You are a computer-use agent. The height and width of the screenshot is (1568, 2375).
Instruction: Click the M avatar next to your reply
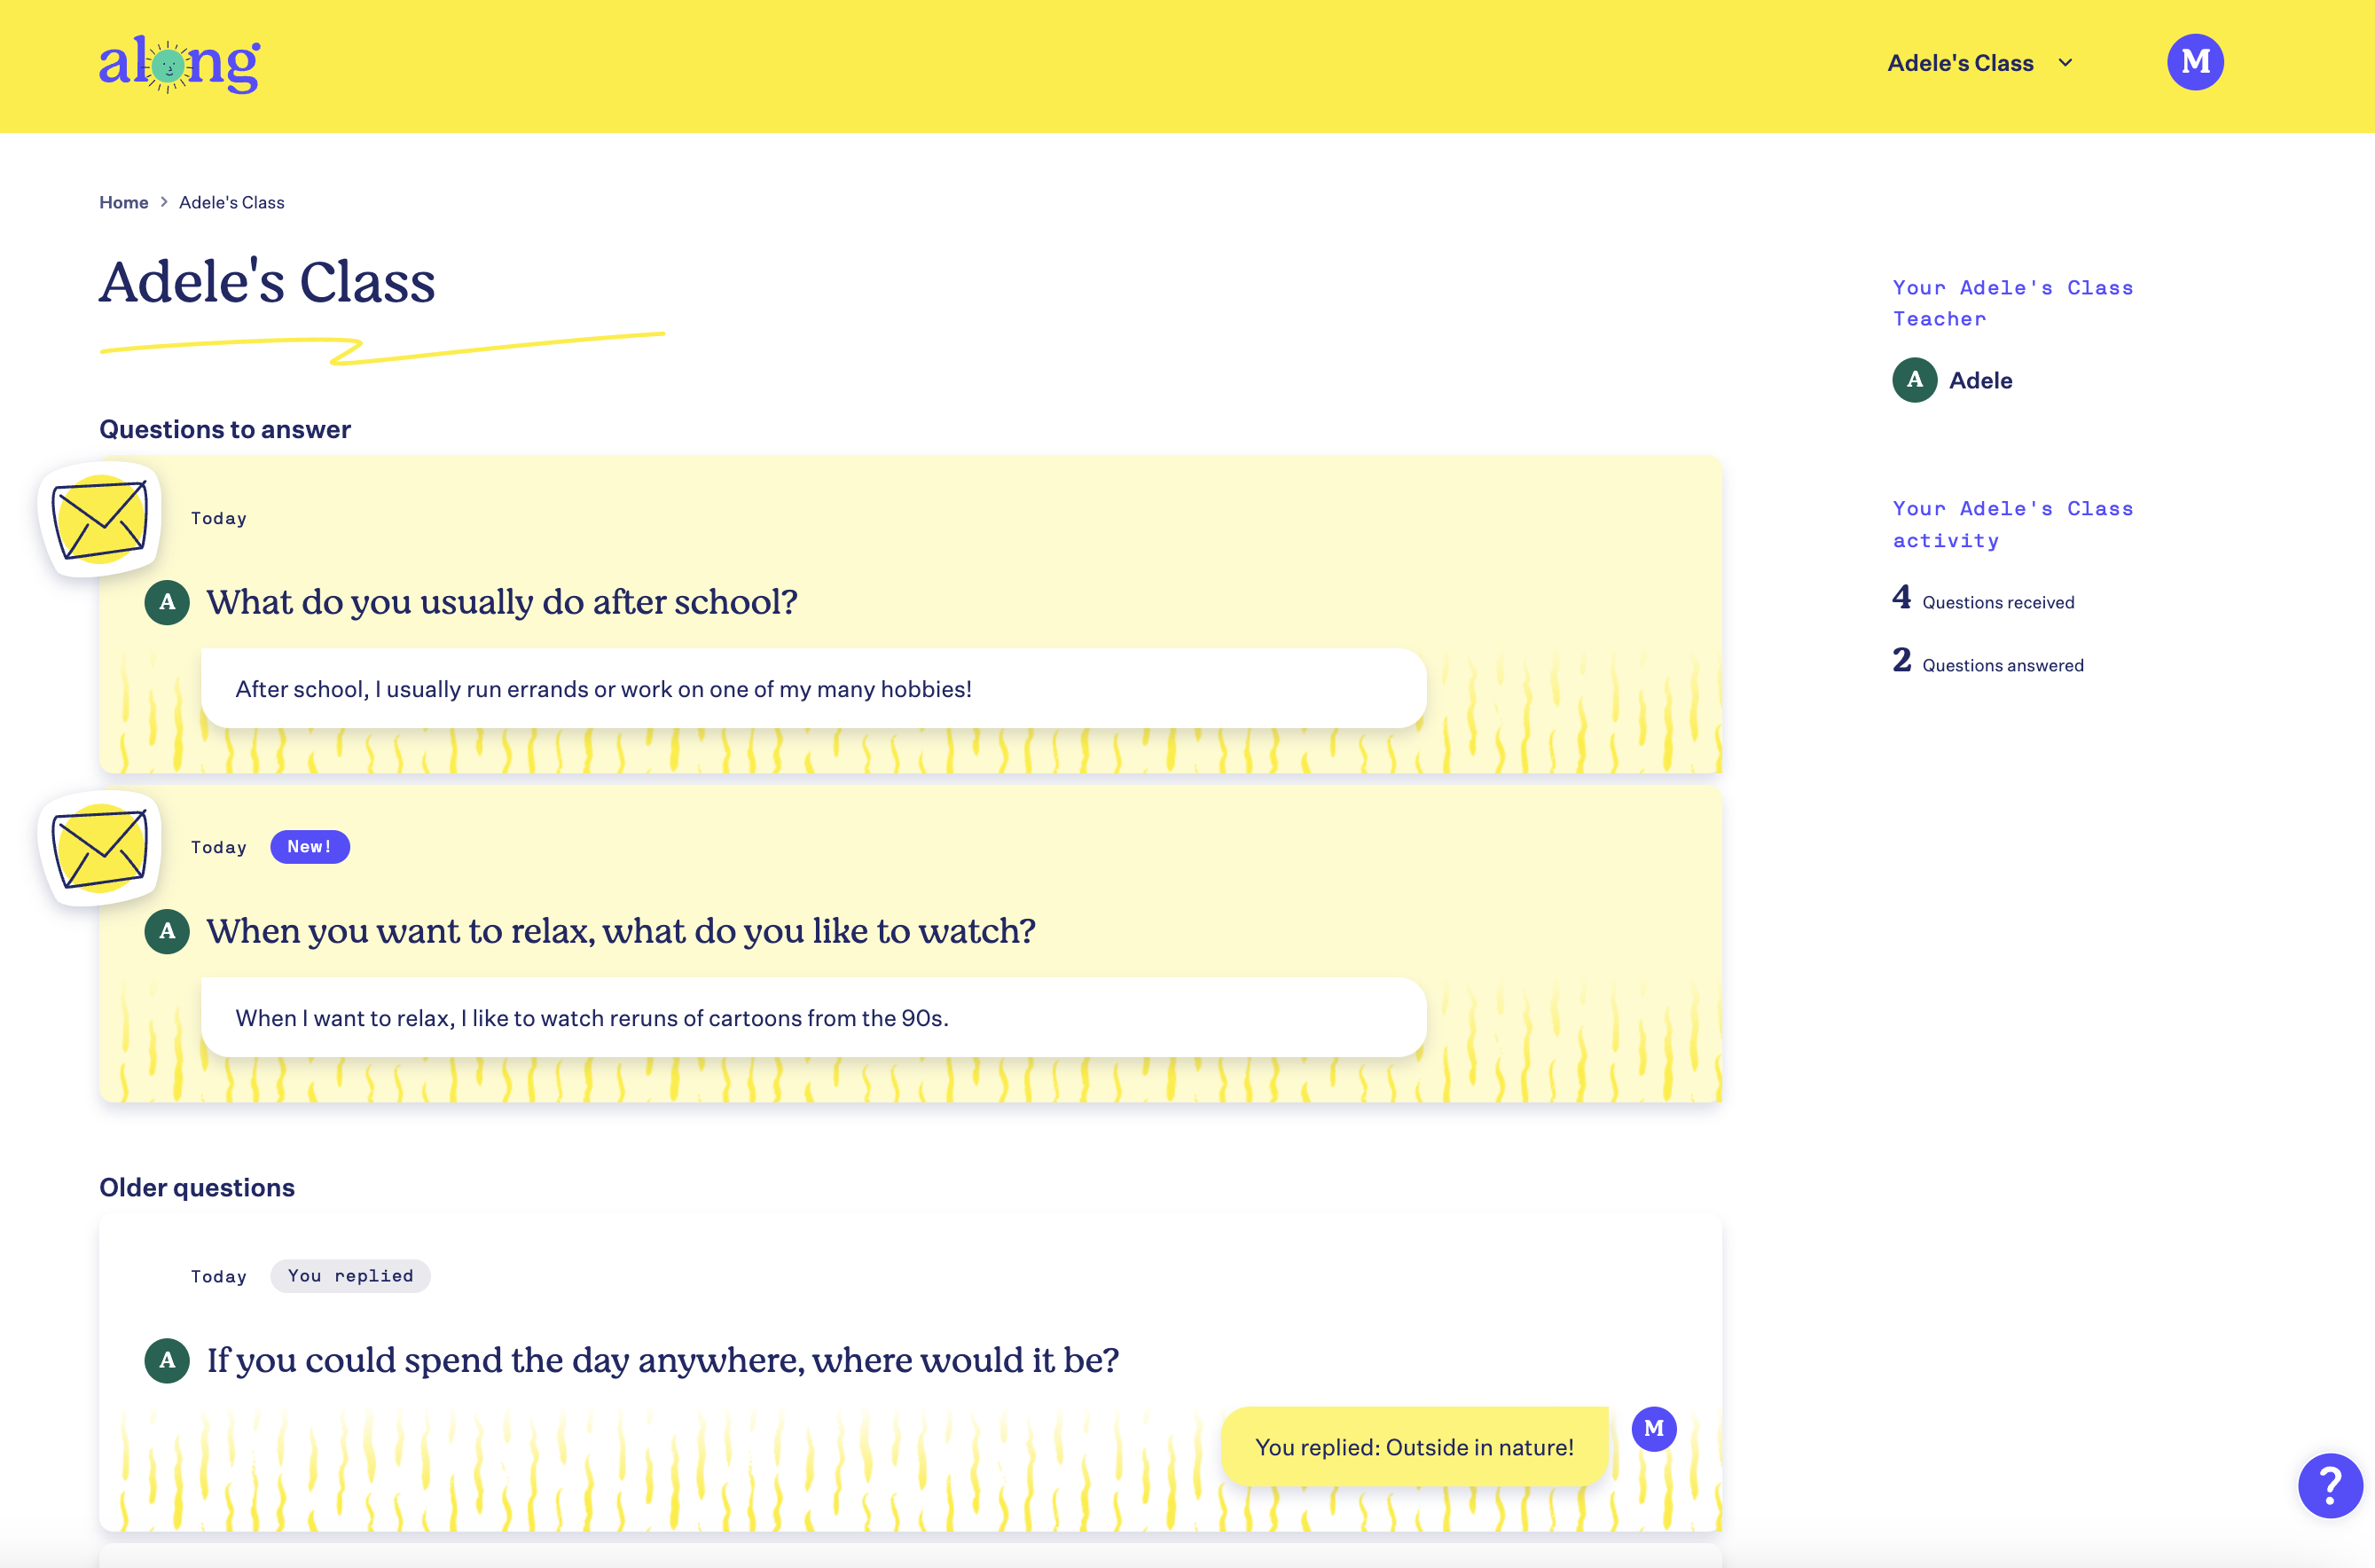coord(1654,1429)
